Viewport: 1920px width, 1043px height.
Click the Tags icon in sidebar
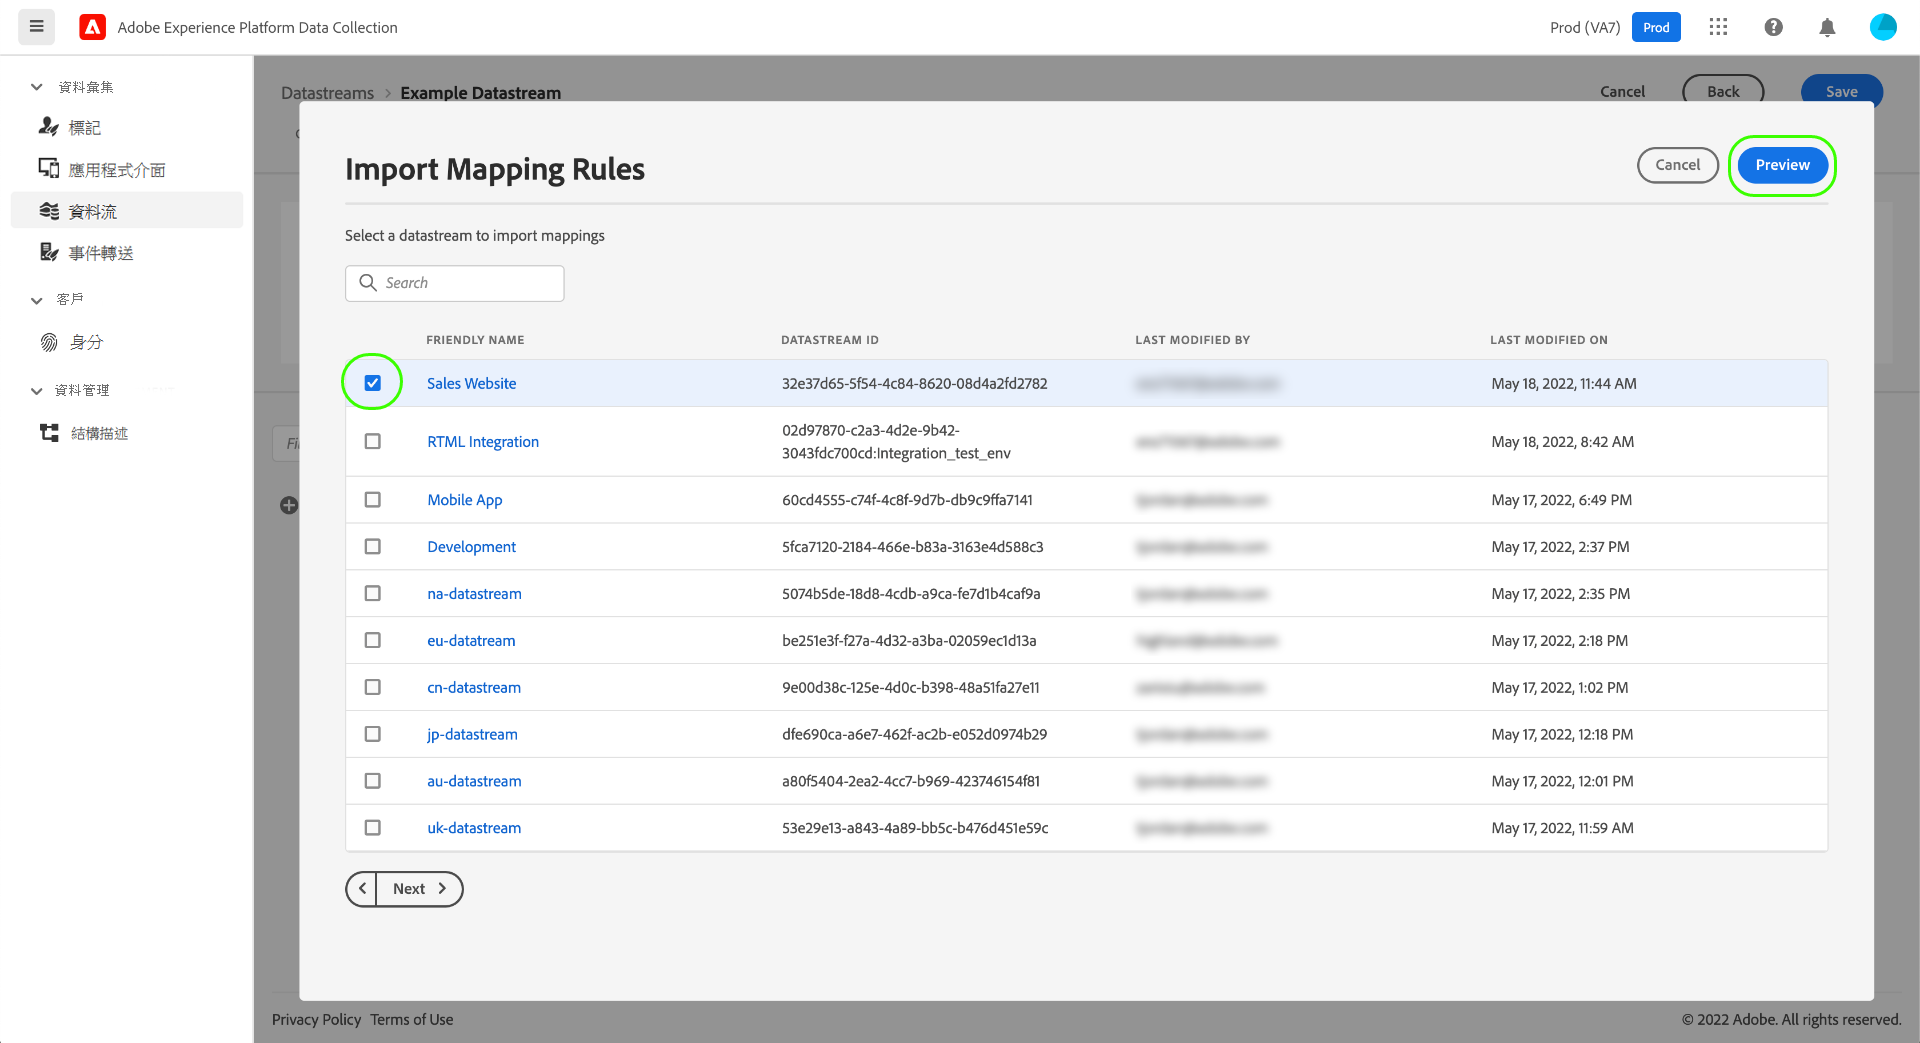(x=49, y=127)
